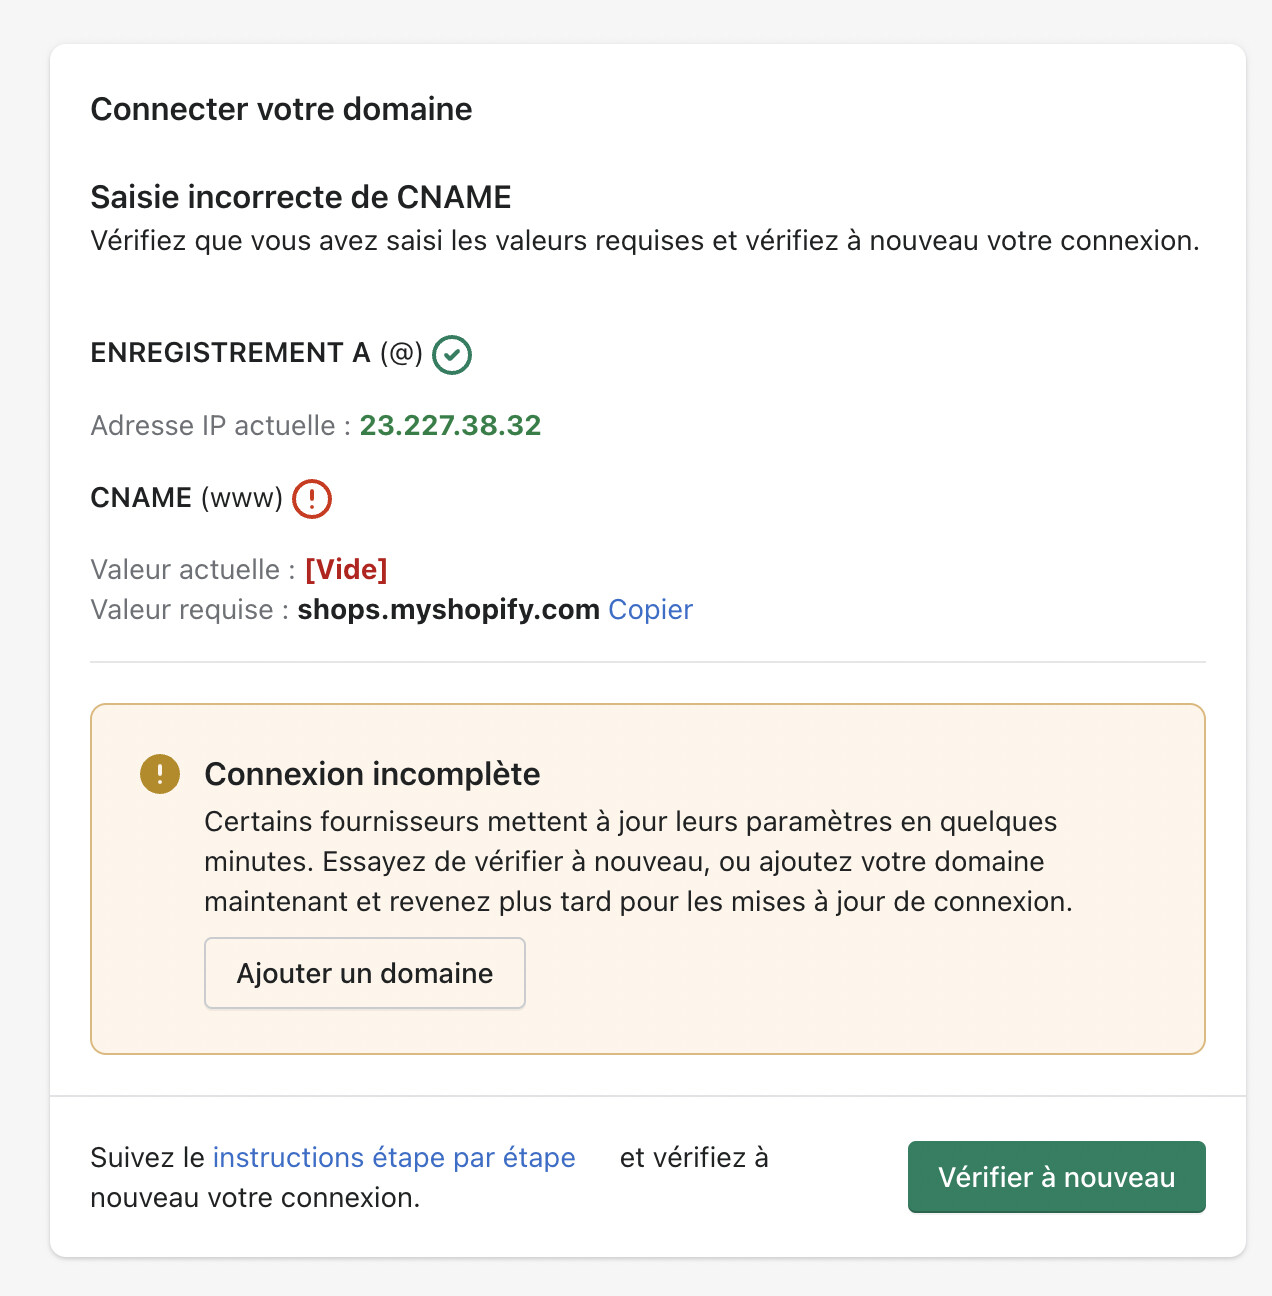The height and width of the screenshot is (1296, 1272).
Task: Click the Saisie incorrecte de CNAME heading
Action: pyautogui.click(x=300, y=197)
